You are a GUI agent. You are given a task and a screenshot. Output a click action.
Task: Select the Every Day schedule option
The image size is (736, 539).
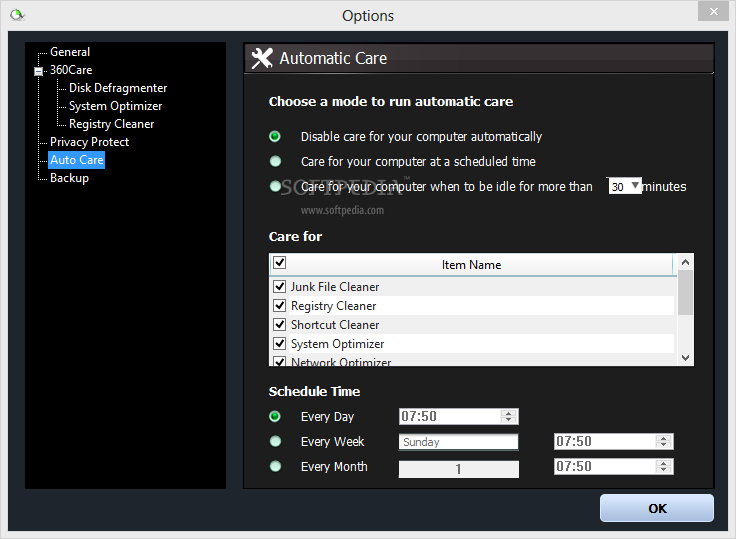pos(275,416)
